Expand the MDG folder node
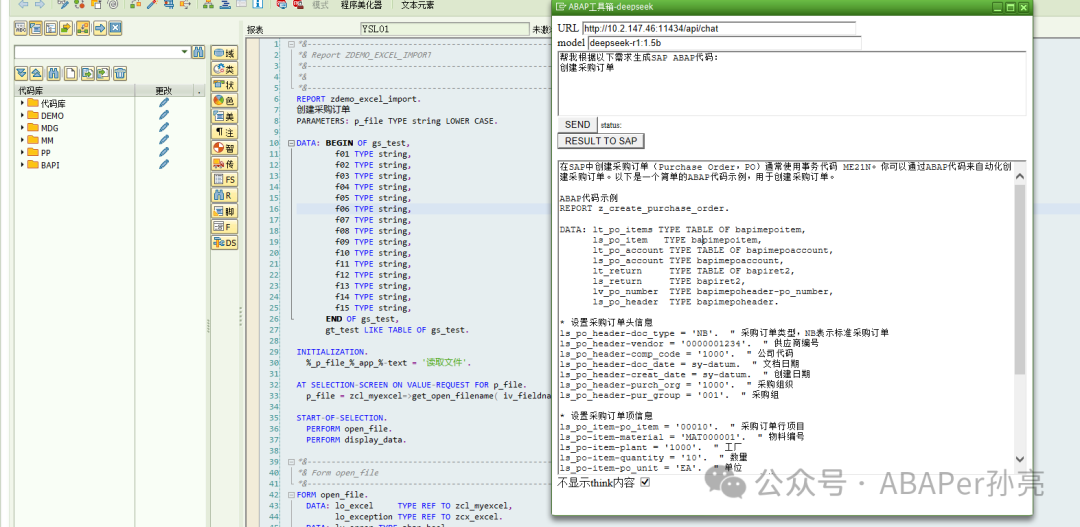Image resolution: width=1080 pixels, height=527 pixels. pos(22,128)
